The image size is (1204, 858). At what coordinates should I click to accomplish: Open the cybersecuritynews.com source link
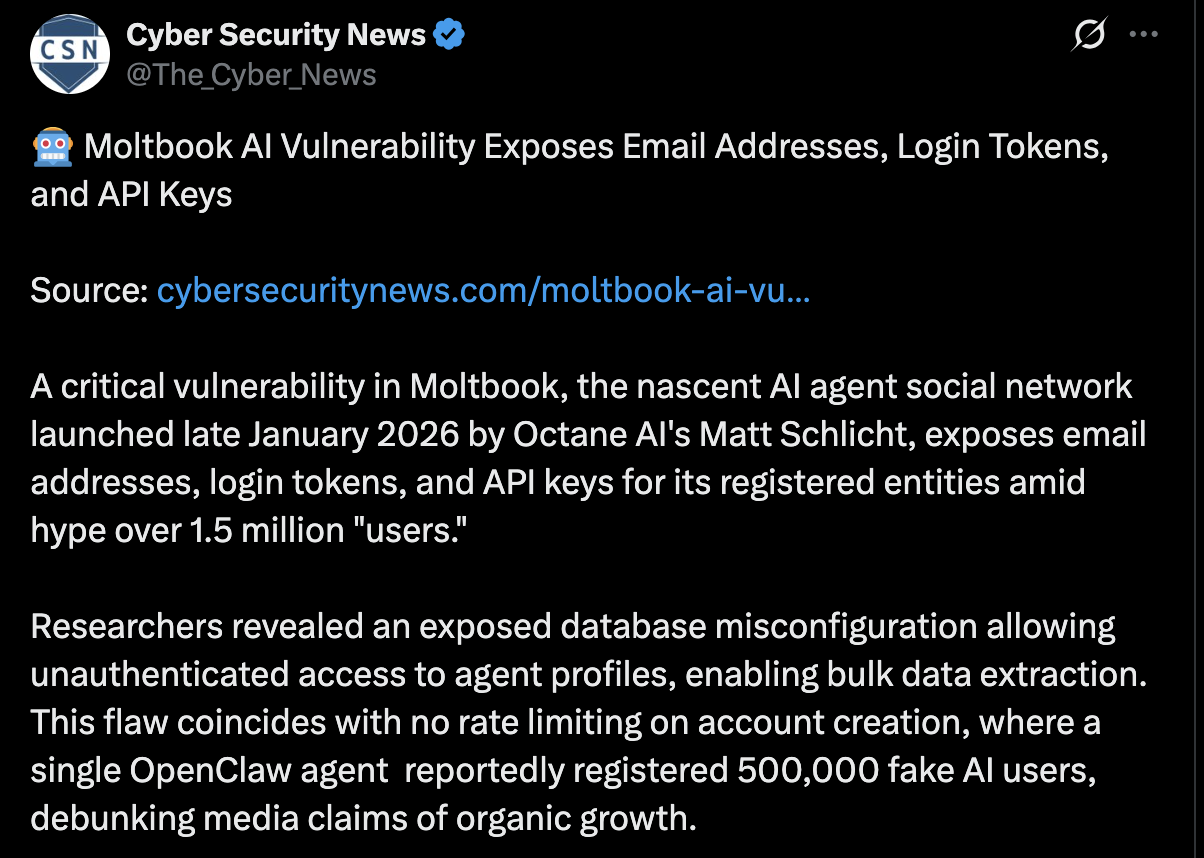click(x=483, y=291)
